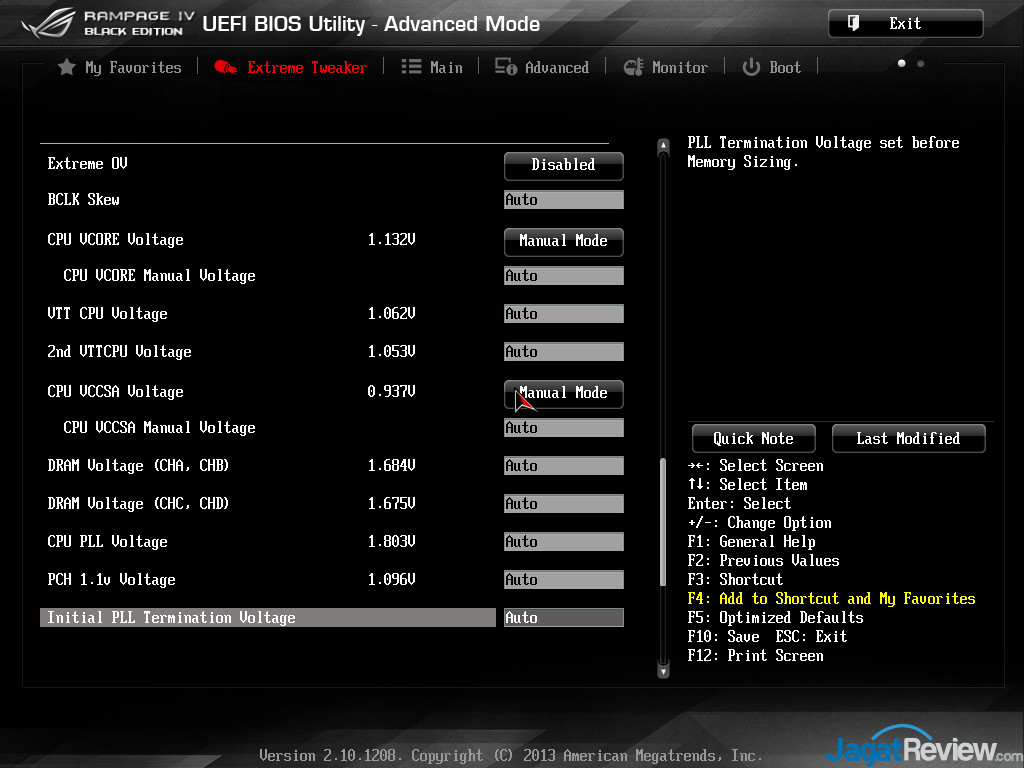The image size is (1024, 768).
Task: Click the 1.132V CPU VCORE reading
Action: (x=391, y=240)
